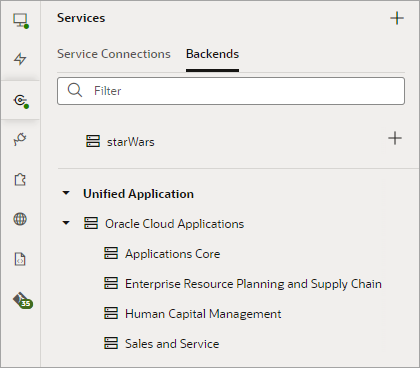
Task: Select the Services icon in sidebar
Action: tap(21, 100)
